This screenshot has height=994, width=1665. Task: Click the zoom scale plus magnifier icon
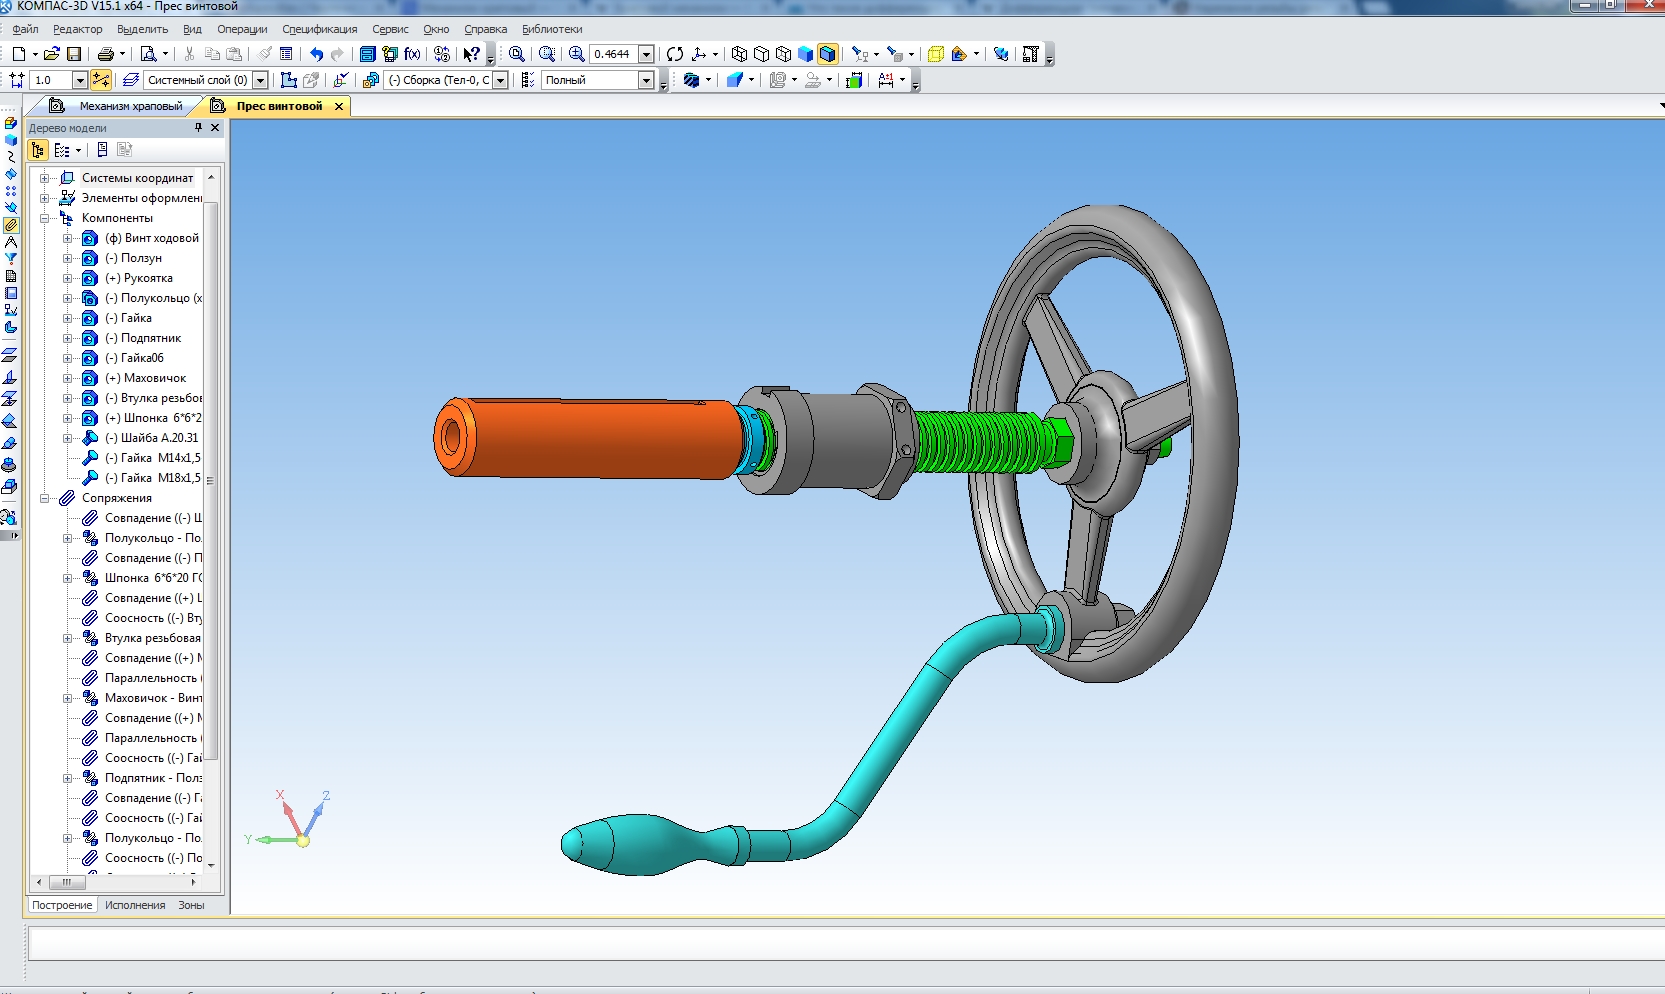[x=577, y=54]
